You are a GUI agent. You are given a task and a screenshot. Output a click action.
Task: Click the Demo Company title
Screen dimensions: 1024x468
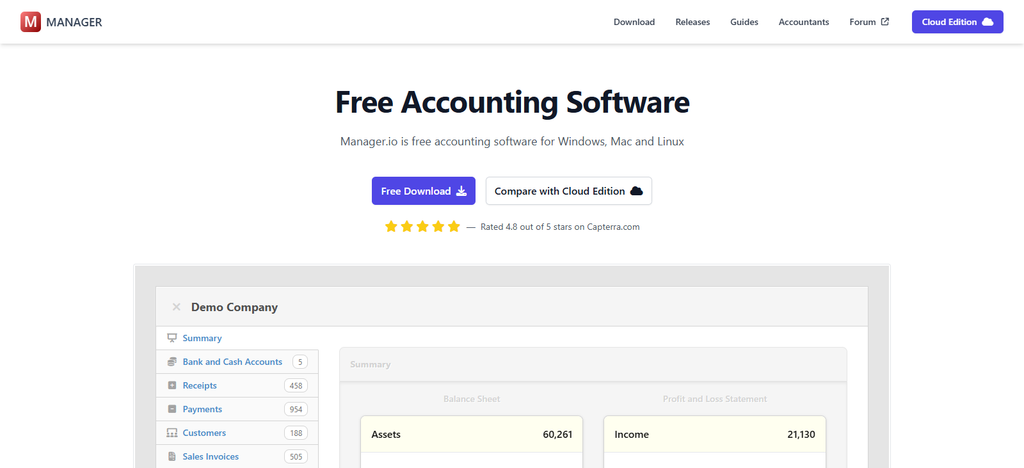click(234, 307)
